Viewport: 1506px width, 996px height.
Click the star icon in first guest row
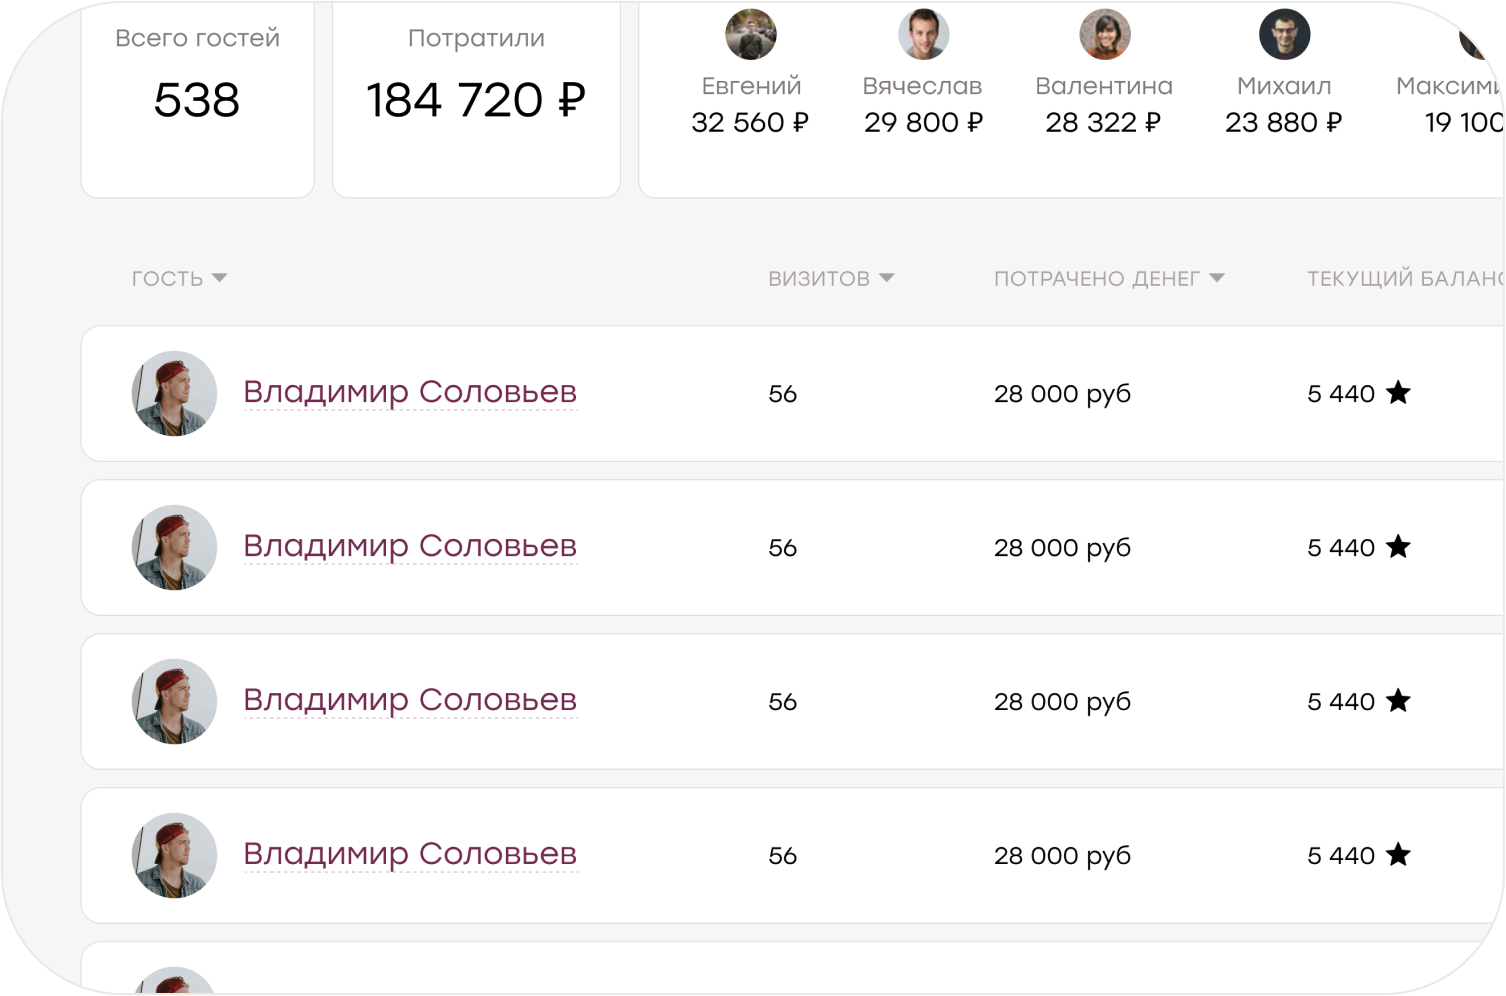[x=1398, y=393]
